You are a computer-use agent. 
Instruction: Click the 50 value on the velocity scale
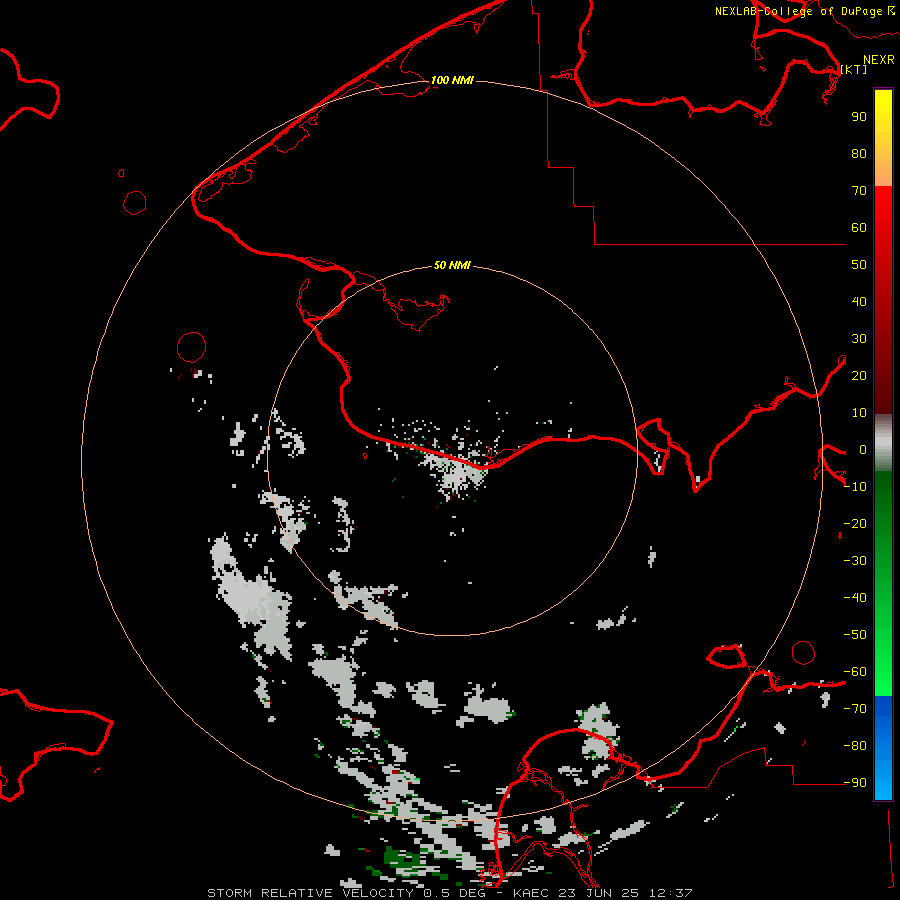click(x=859, y=265)
